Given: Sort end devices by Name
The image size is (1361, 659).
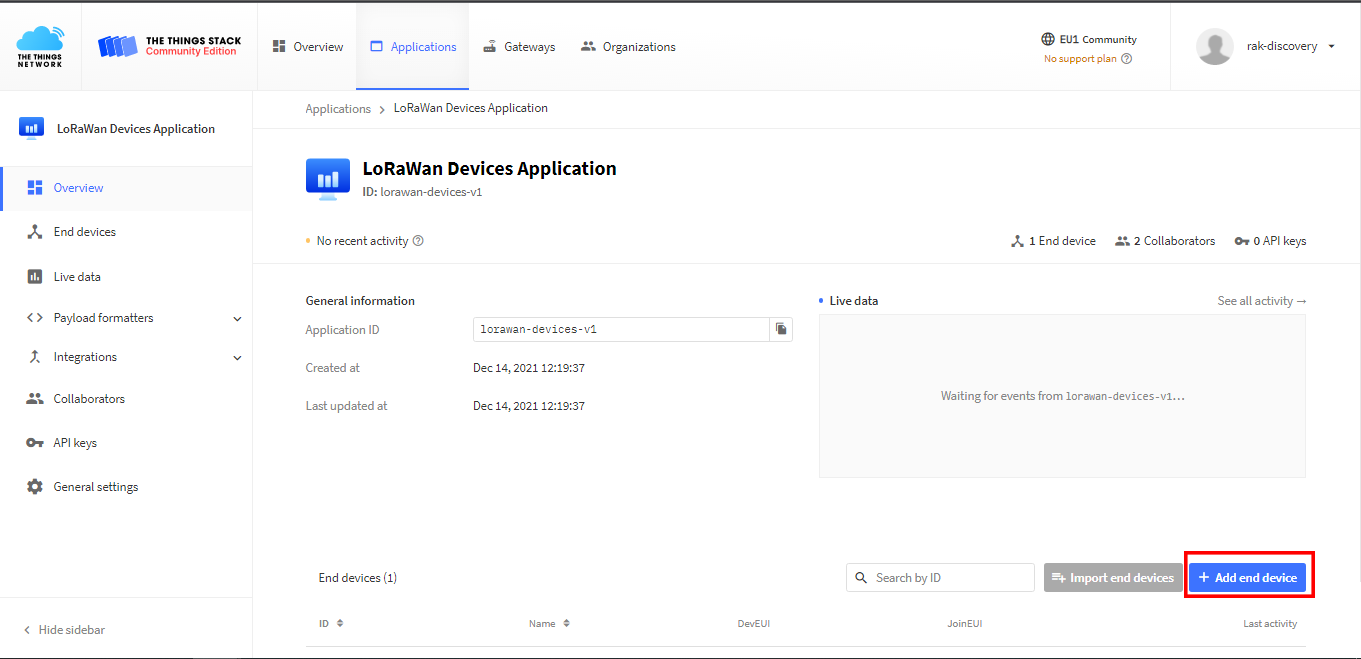Looking at the screenshot, I should click(x=549, y=622).
